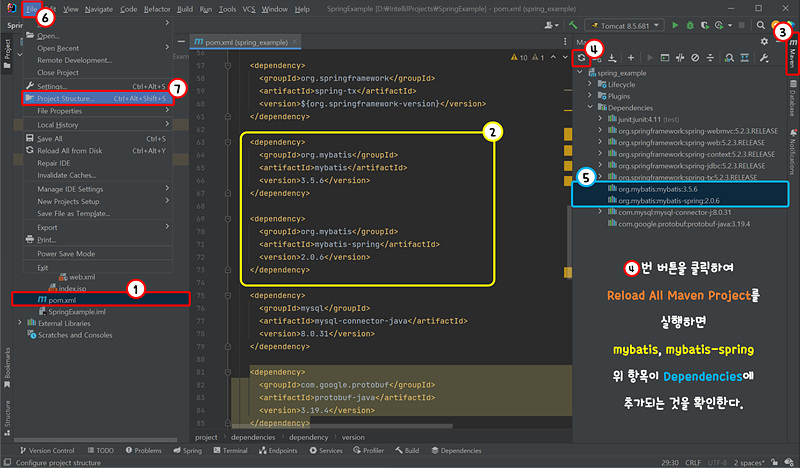
Task: Click the 29:30 cursor position widget
Action: pyautogui.click(x=670, y=462)
